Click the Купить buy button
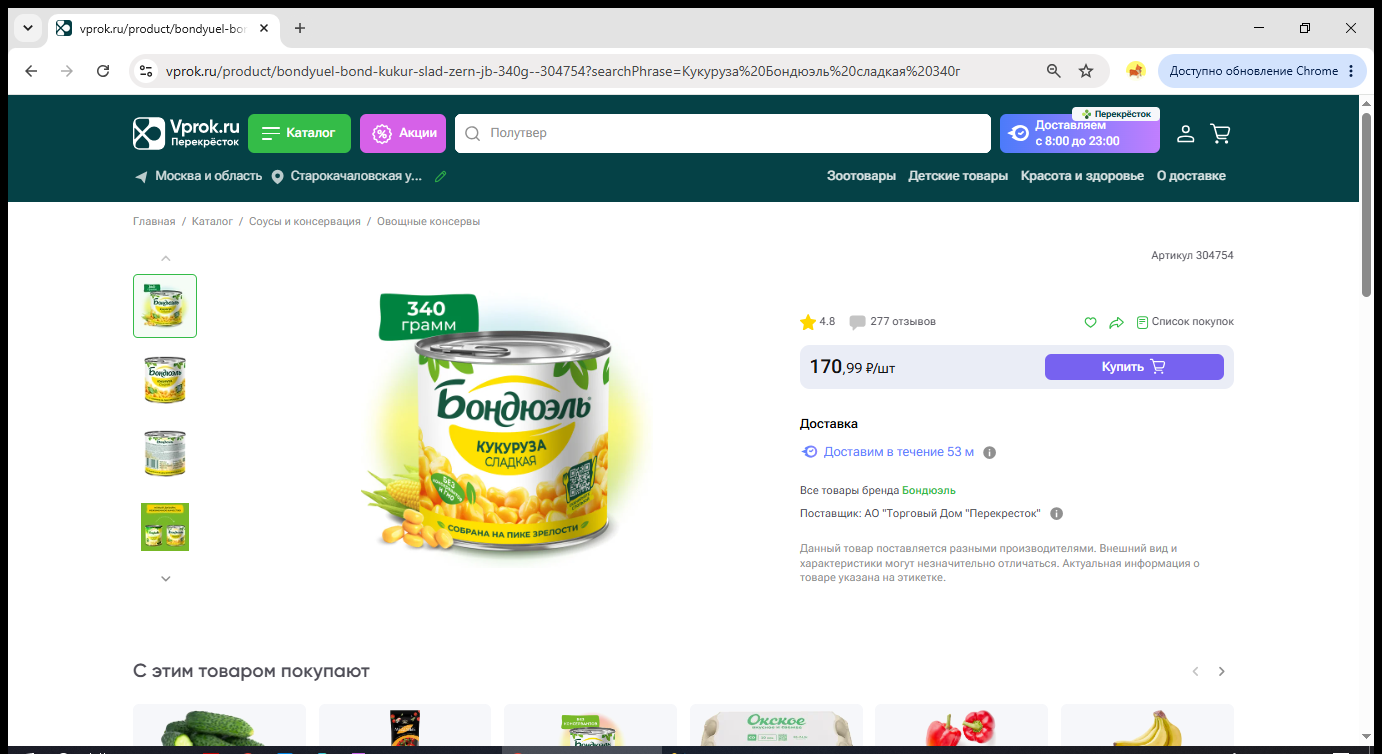The height and width of the screenshot is (754, 1382). click(x=1134, y=367)
